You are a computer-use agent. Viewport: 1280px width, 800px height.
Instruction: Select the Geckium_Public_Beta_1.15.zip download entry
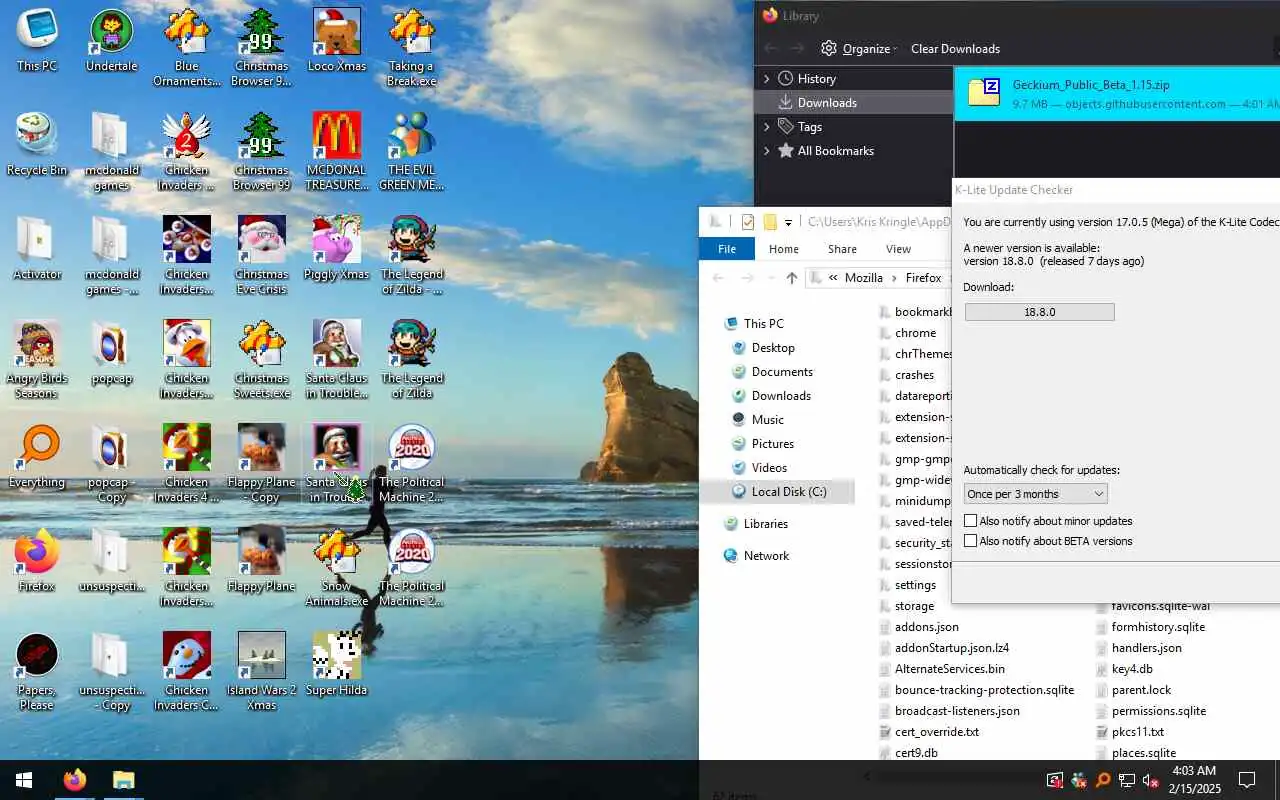pos(1117,94)
